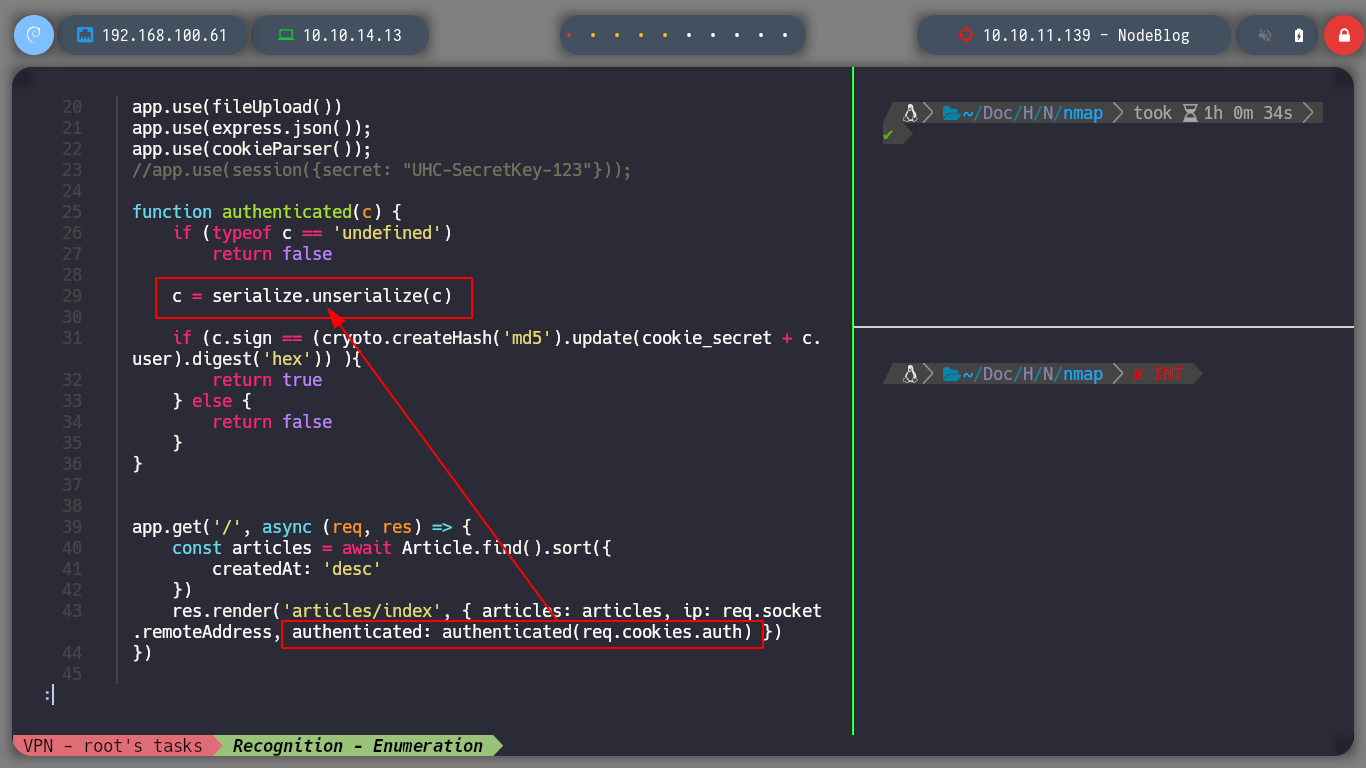Click the ethernet icon beside 192.168.100.61

tap(85, 35)
